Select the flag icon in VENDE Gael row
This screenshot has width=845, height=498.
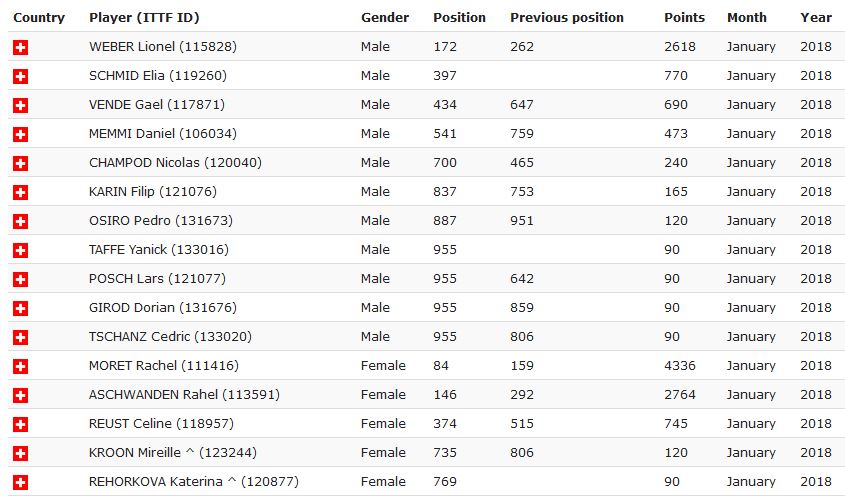click(x=20, y=105)
